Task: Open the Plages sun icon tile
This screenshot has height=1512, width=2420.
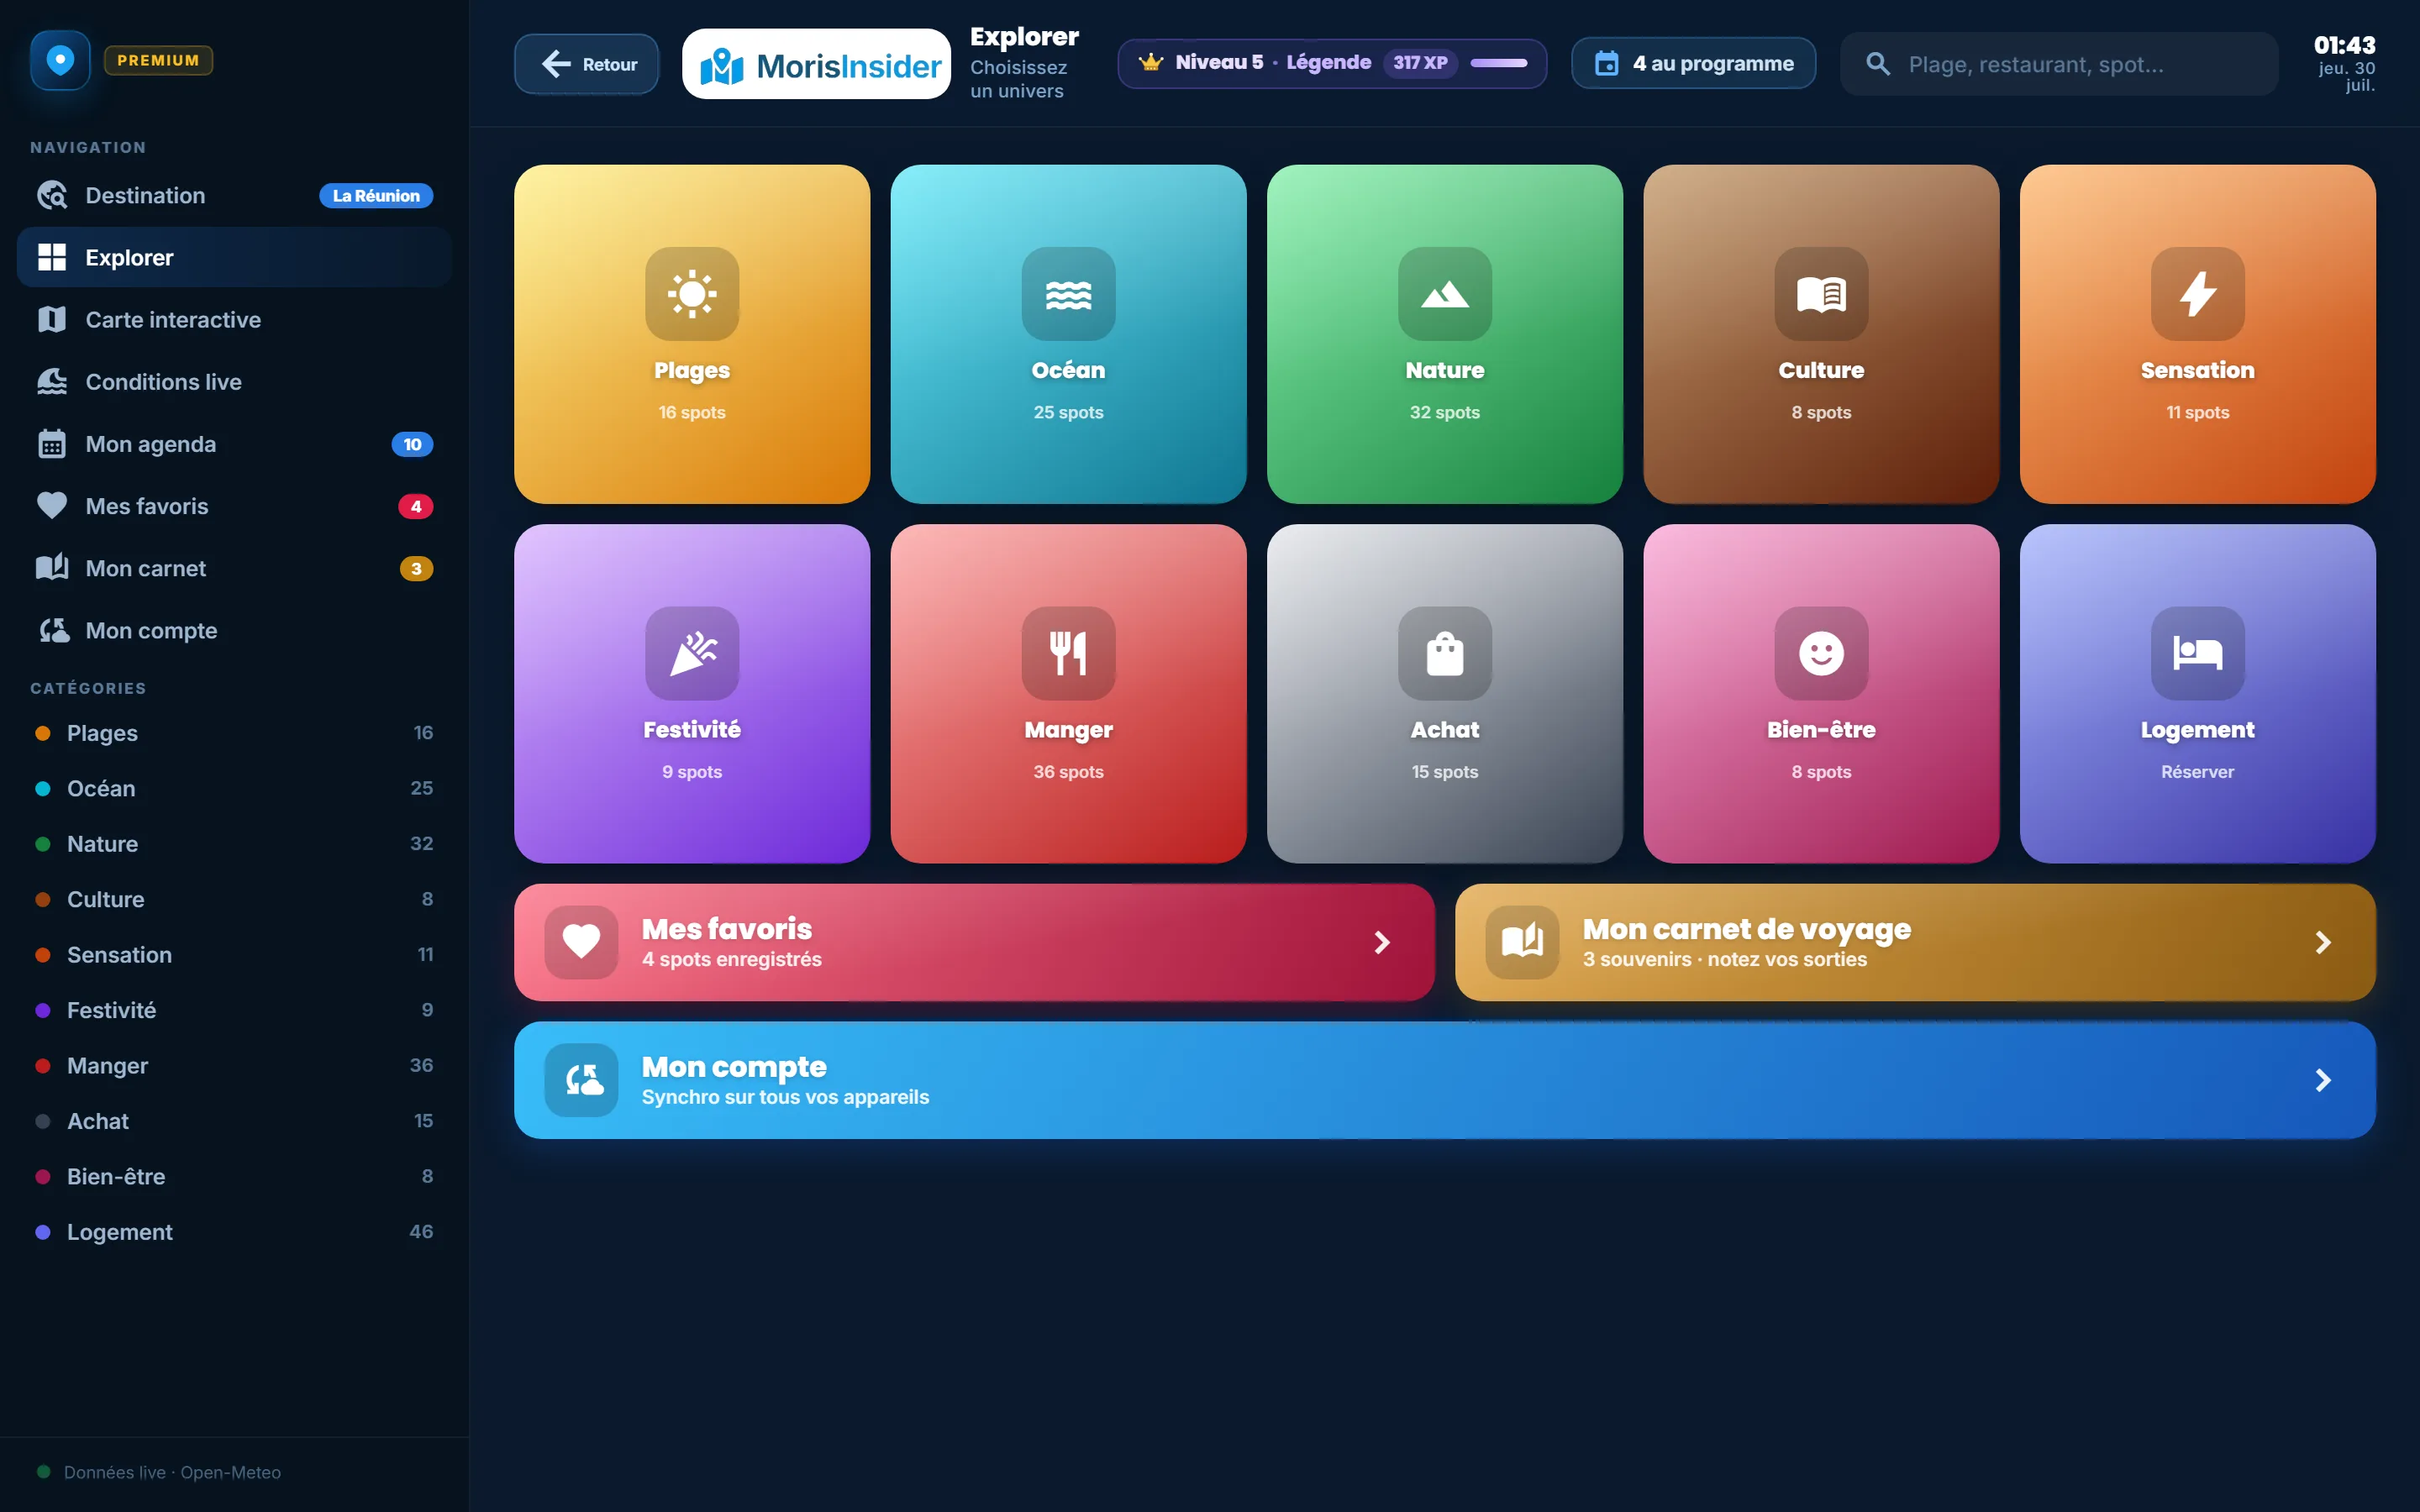Action: coord(692,294)
